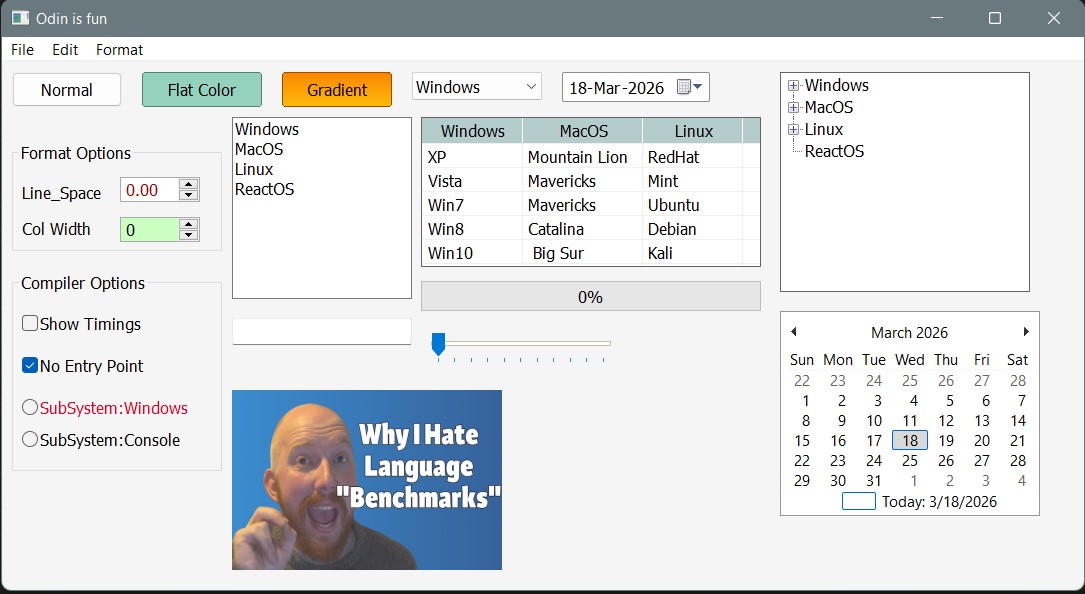Click Today: 3/18/2026 link in calendar

click(939, 502)
